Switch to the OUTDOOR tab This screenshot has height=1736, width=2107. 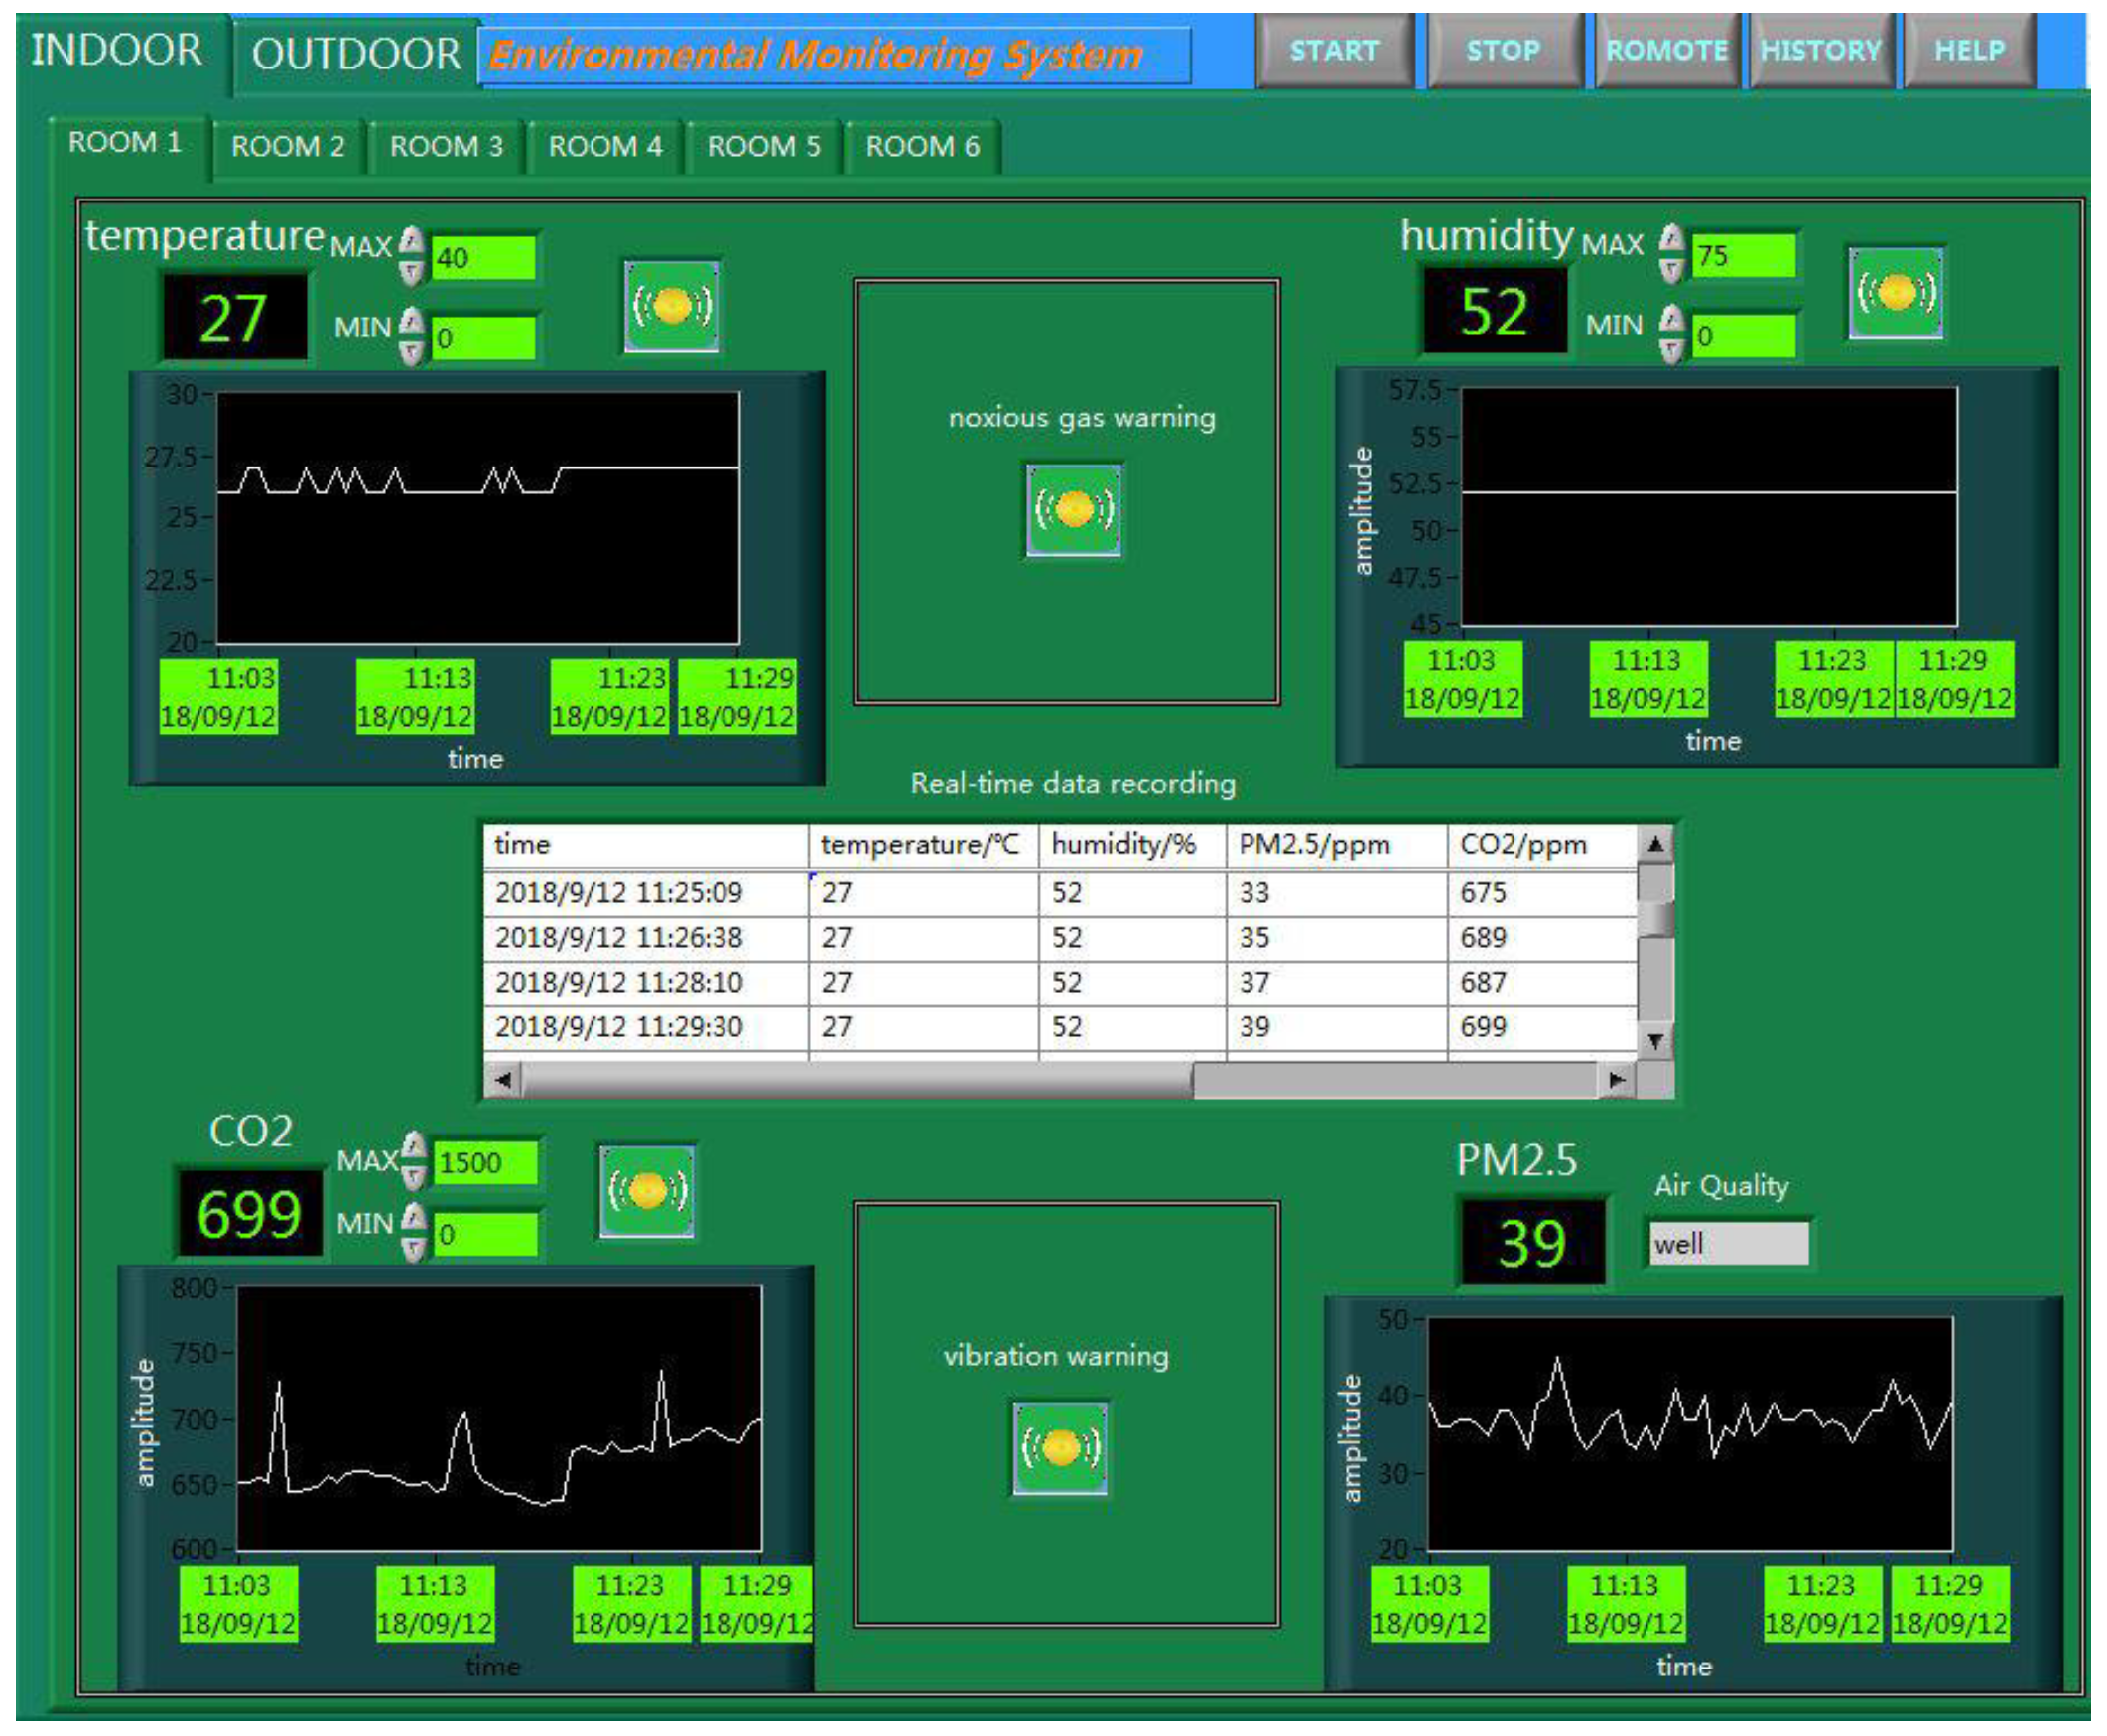(355, 54)
